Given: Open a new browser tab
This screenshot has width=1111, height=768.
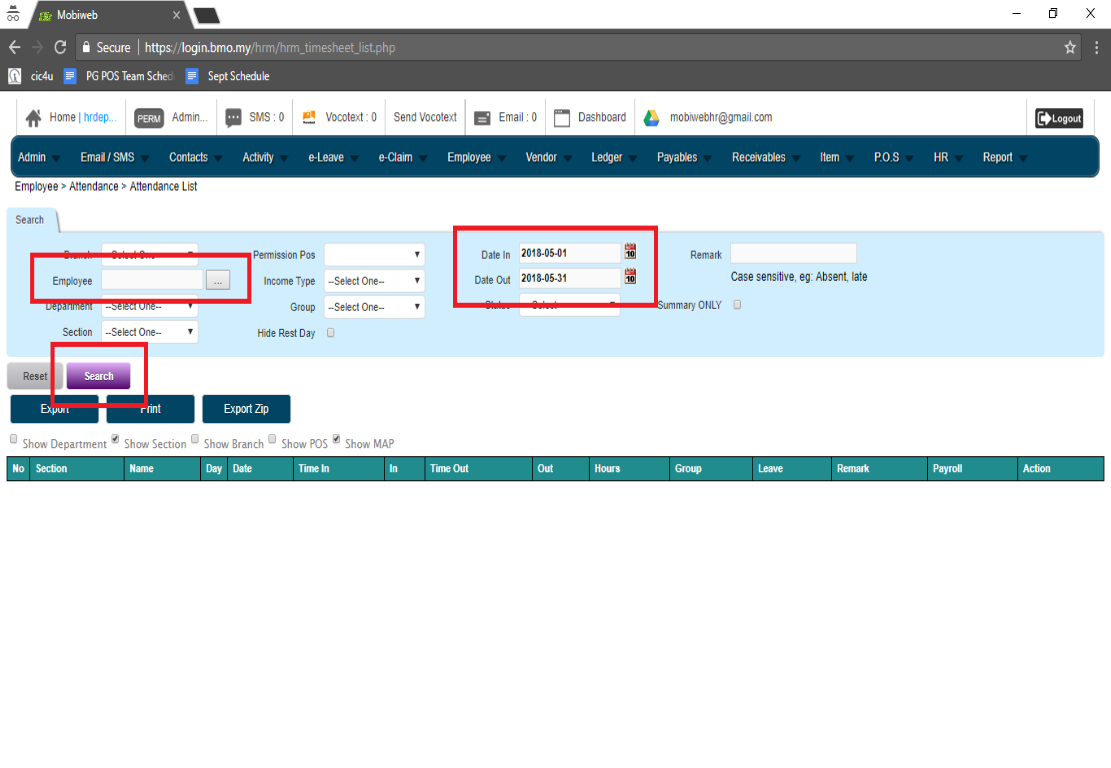Looking at the screenshot, I should (206, 16).
